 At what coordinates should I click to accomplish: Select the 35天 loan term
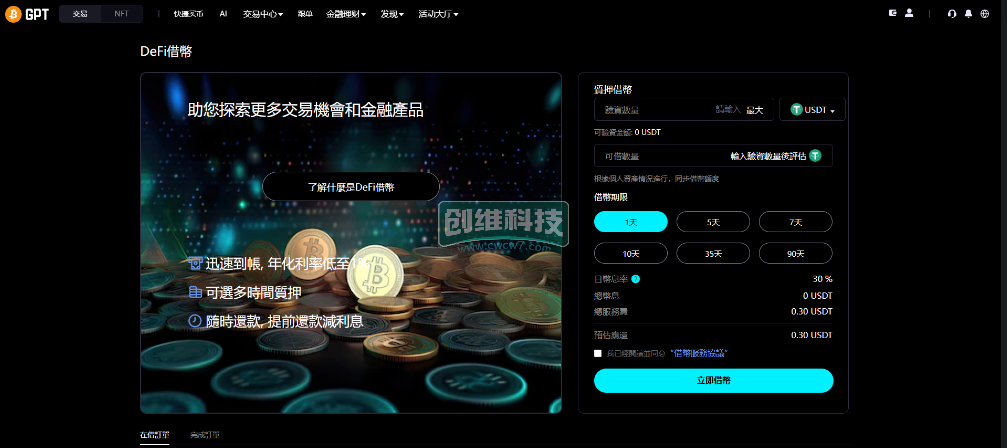pyautogui.click(x=713, y=253)
